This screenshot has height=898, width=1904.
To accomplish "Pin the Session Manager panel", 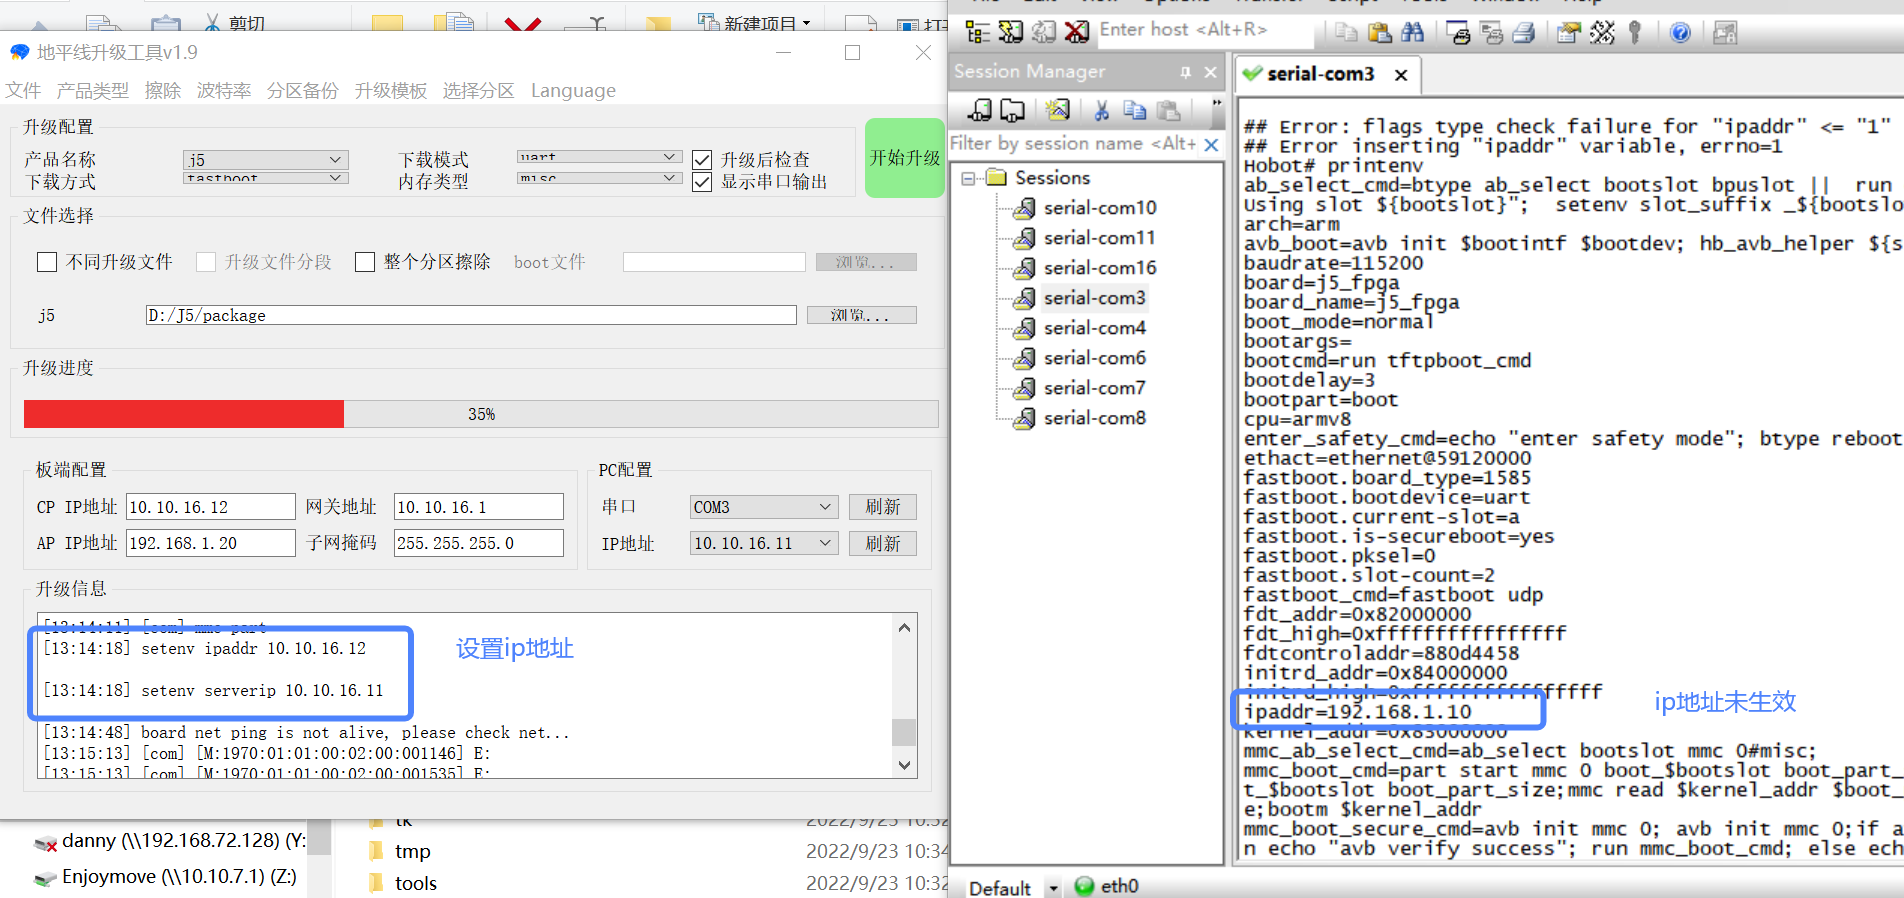I will point(1185,72).
